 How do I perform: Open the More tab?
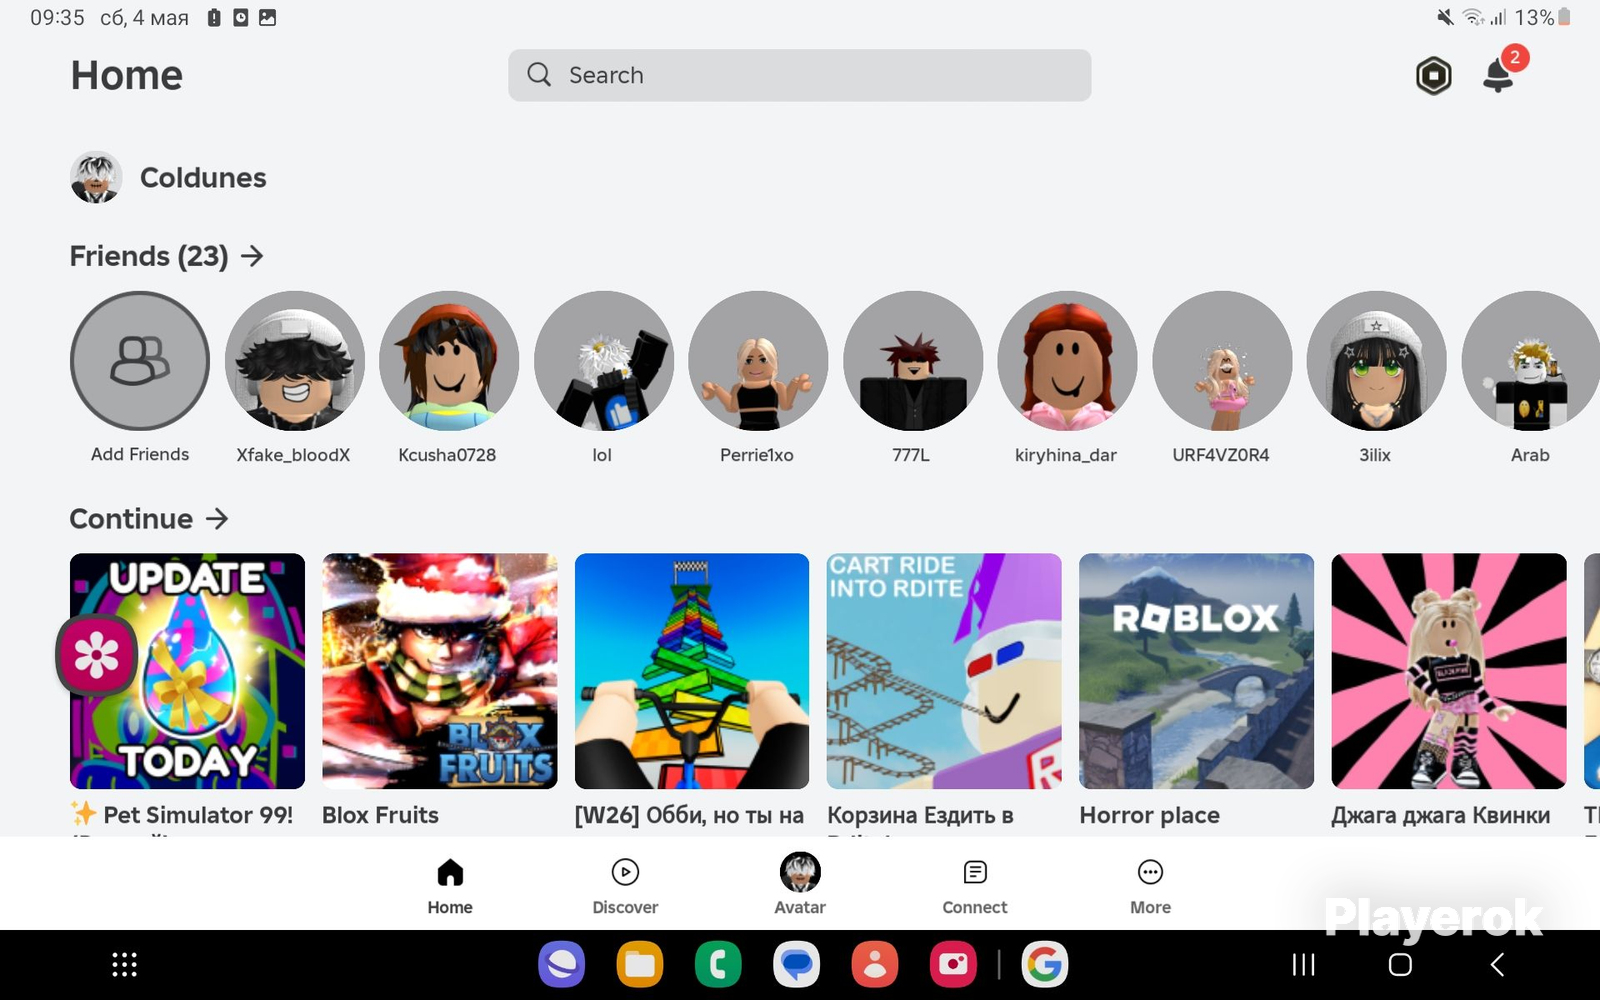pyautogui.click(x=1150, y=885)
